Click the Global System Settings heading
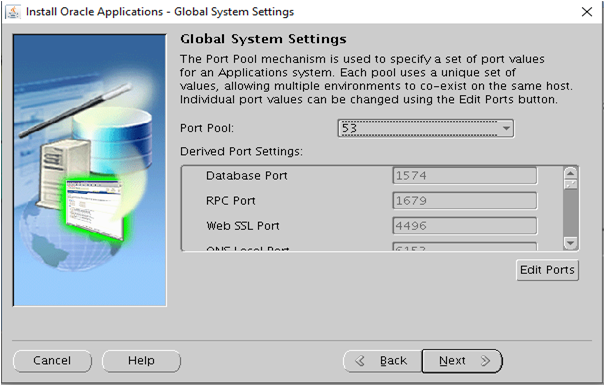 click(263, 39)
